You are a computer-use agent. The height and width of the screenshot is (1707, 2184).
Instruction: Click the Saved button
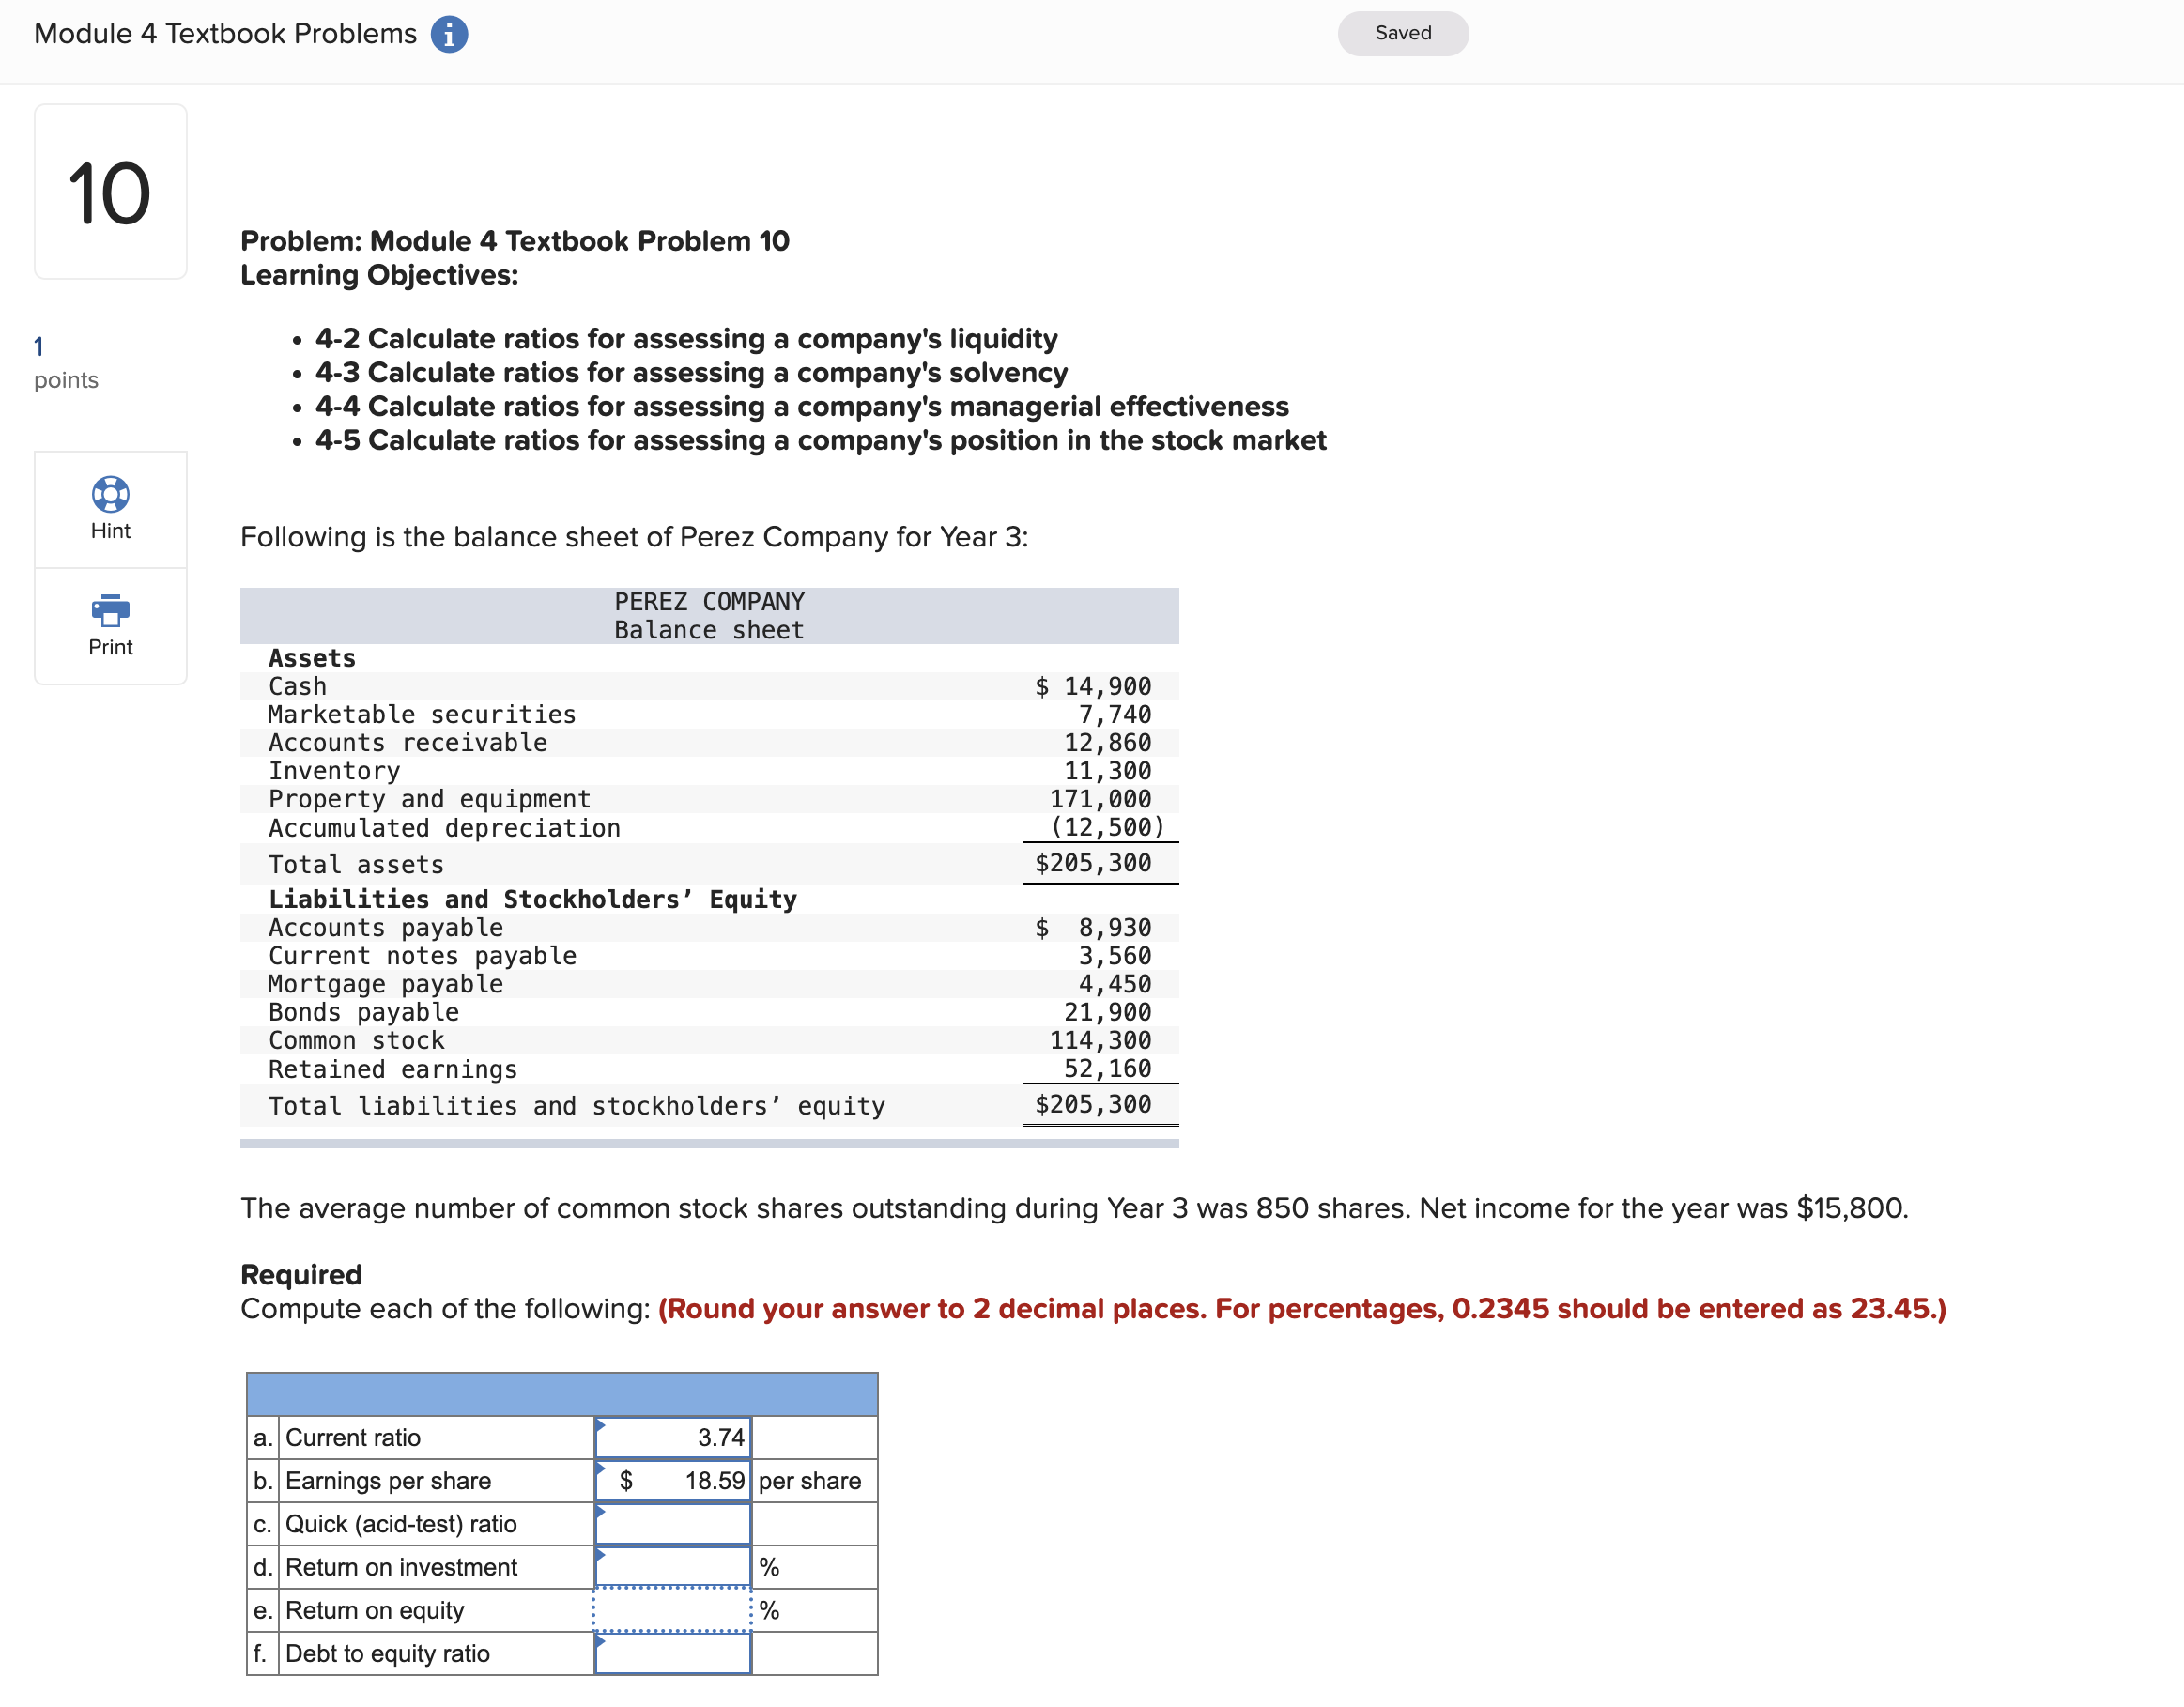click(x=1402, y=33)
